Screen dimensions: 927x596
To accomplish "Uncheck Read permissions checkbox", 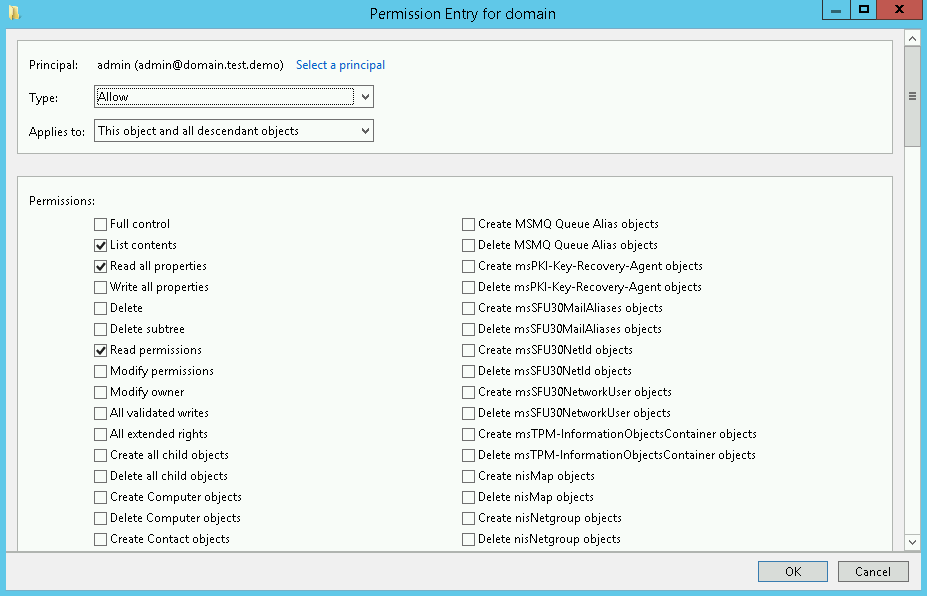I will click(101, 350).
